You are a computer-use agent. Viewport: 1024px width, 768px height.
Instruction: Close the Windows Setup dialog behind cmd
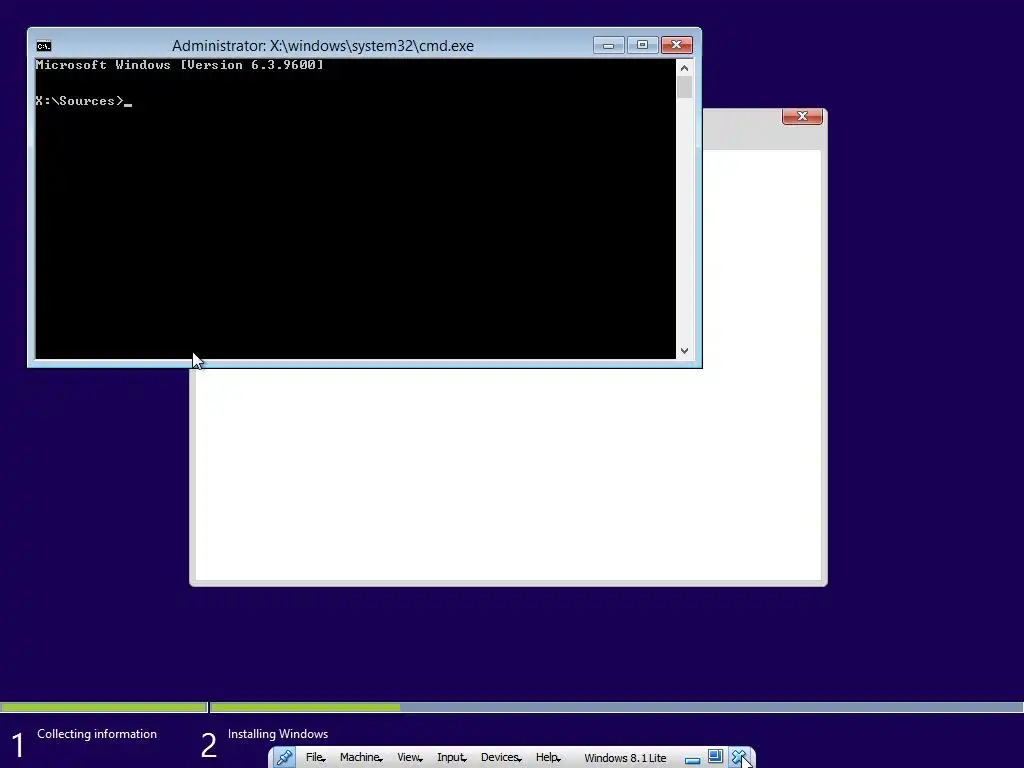pos(802,116)
